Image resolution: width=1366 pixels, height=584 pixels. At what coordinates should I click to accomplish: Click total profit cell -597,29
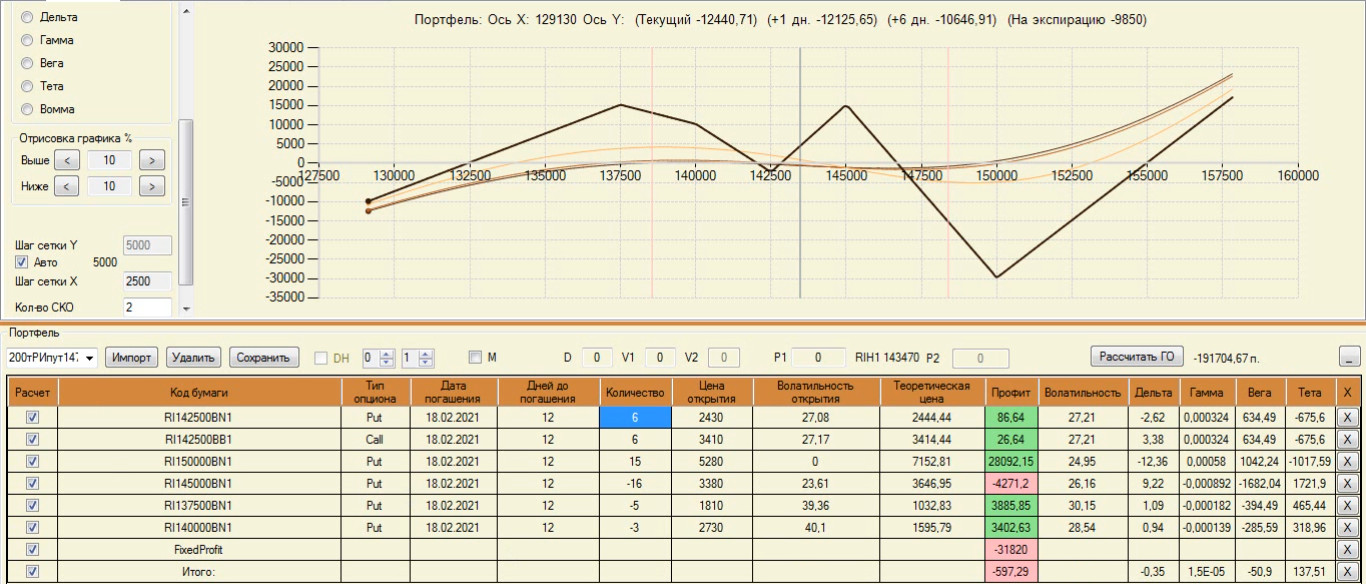(1009, 571)
